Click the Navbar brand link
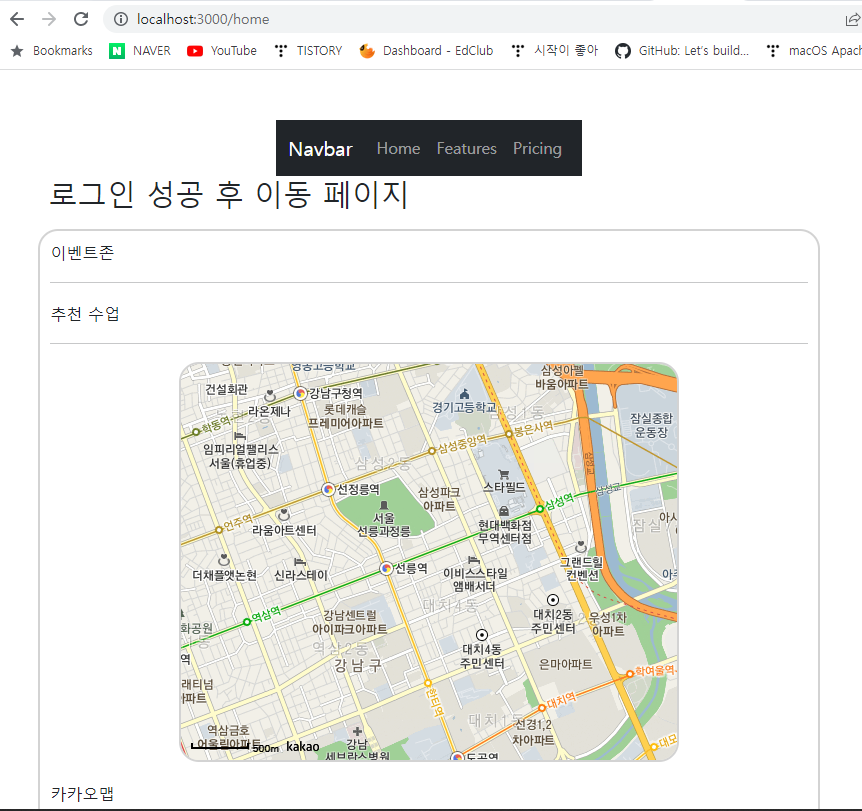862x811 pixels. point(321,149)
